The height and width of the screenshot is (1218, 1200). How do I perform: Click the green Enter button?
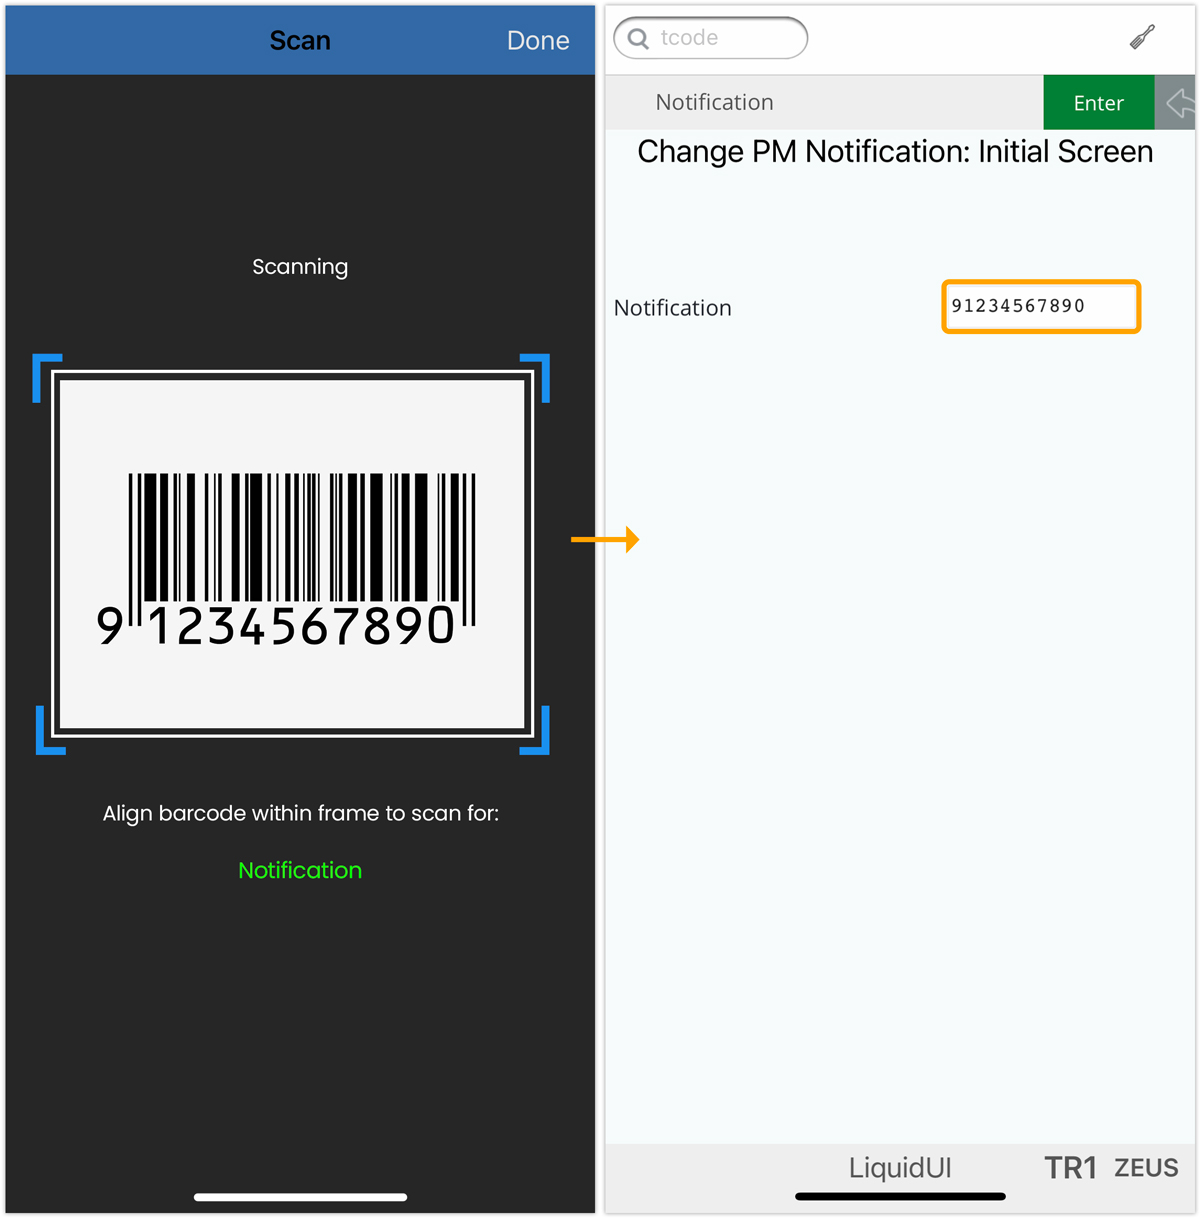tap(1098, 103)
